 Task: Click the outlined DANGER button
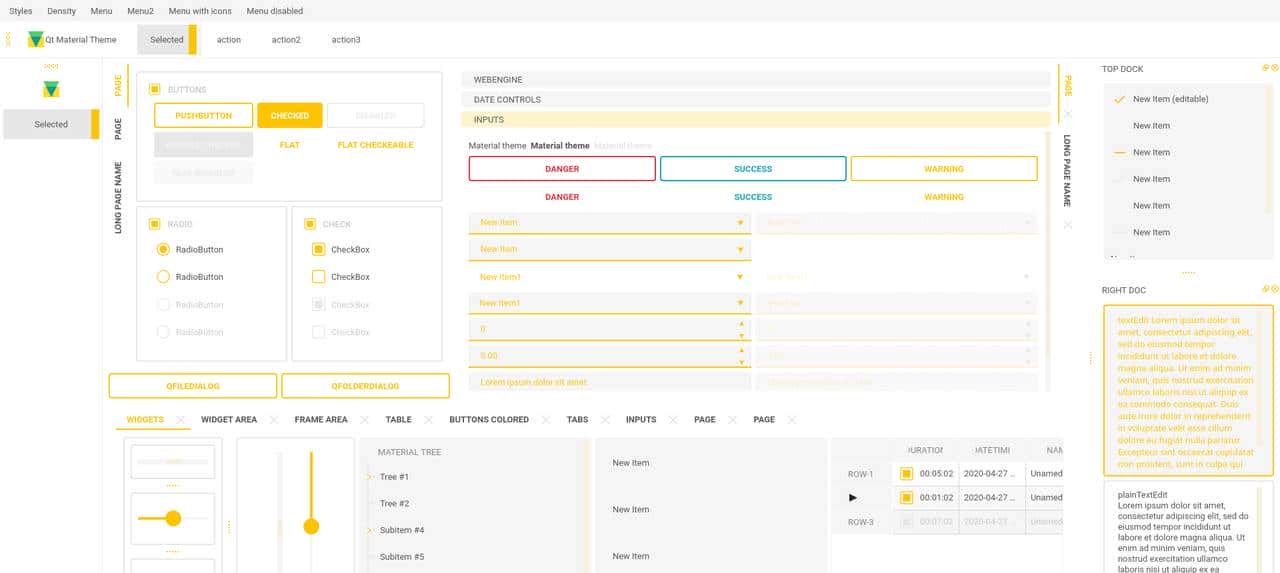[x=561, y=169]
